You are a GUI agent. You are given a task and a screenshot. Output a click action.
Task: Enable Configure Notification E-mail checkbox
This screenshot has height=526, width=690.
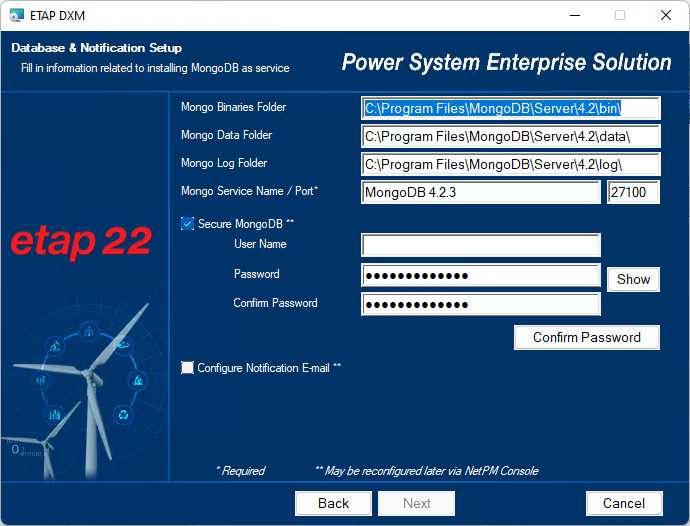click(x=187, y=368)
